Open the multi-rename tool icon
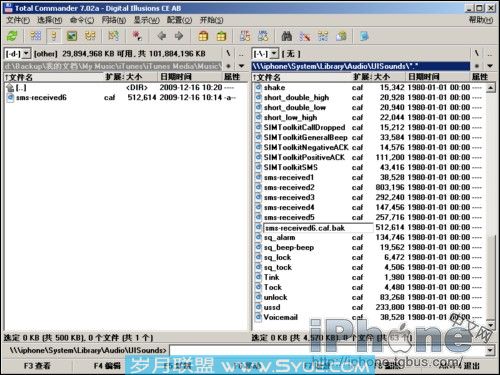This screenshot has height=375, width=500. [304, 36]
